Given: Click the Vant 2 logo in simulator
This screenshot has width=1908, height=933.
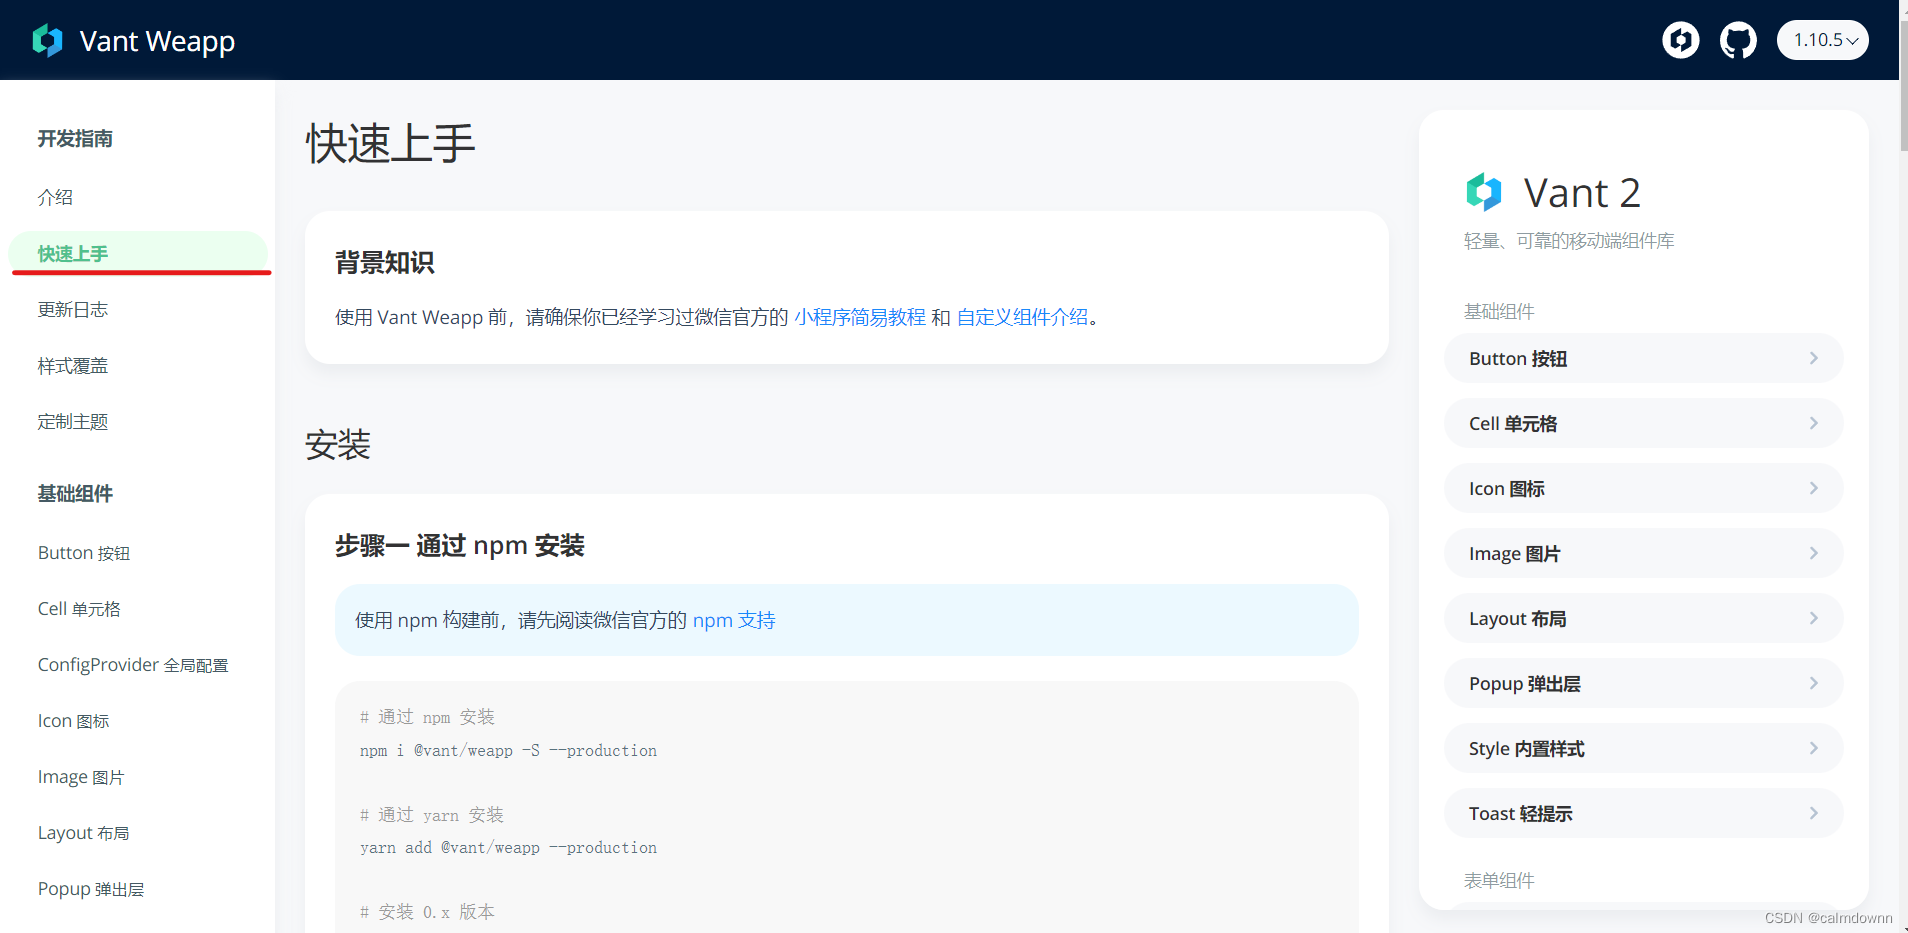Looking at the screenshot, I should coord(1484,192).
